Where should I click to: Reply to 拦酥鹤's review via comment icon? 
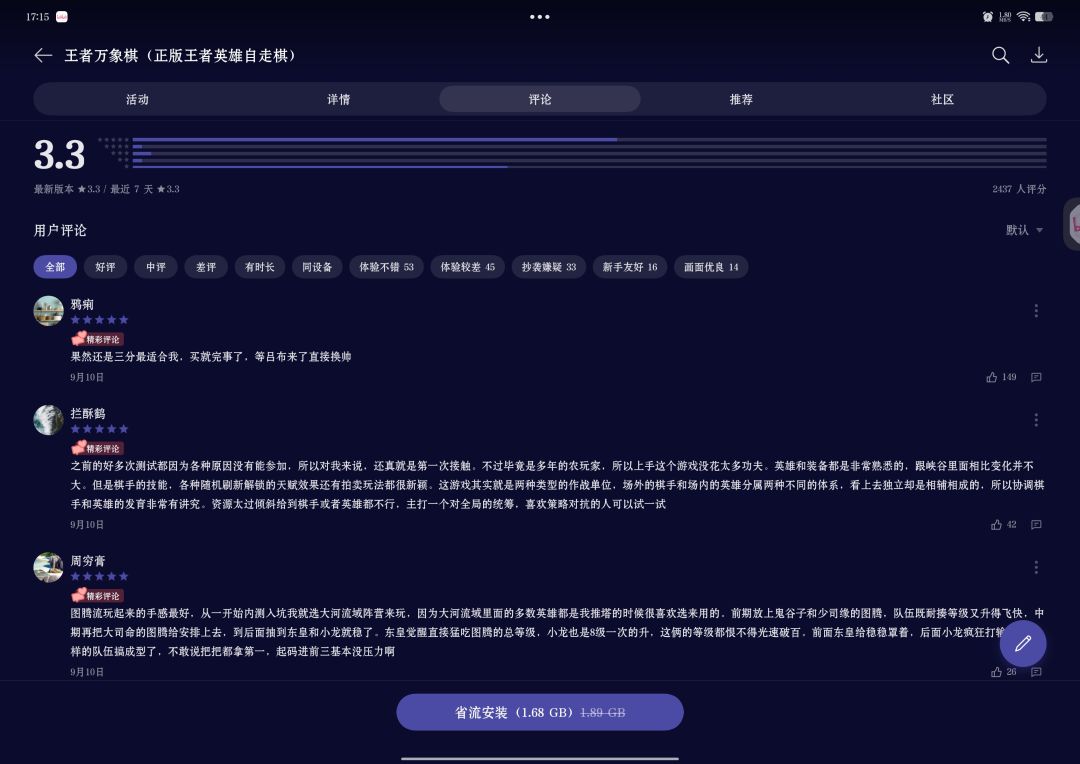click(x=1036, y=524)
